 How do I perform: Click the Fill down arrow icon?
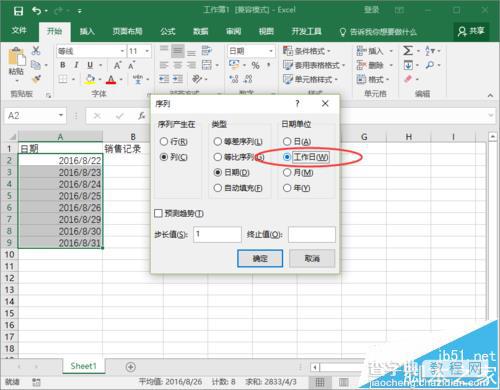(408, 65)
